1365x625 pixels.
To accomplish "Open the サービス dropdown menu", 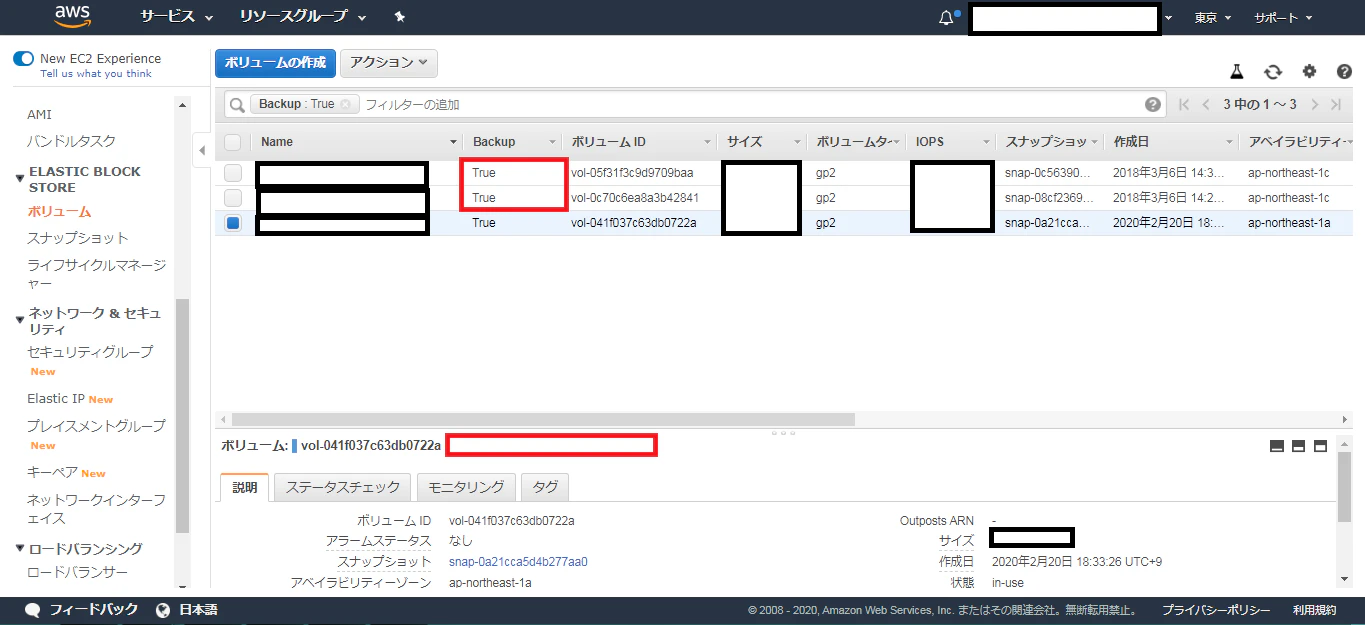I will tap(177, 17).
